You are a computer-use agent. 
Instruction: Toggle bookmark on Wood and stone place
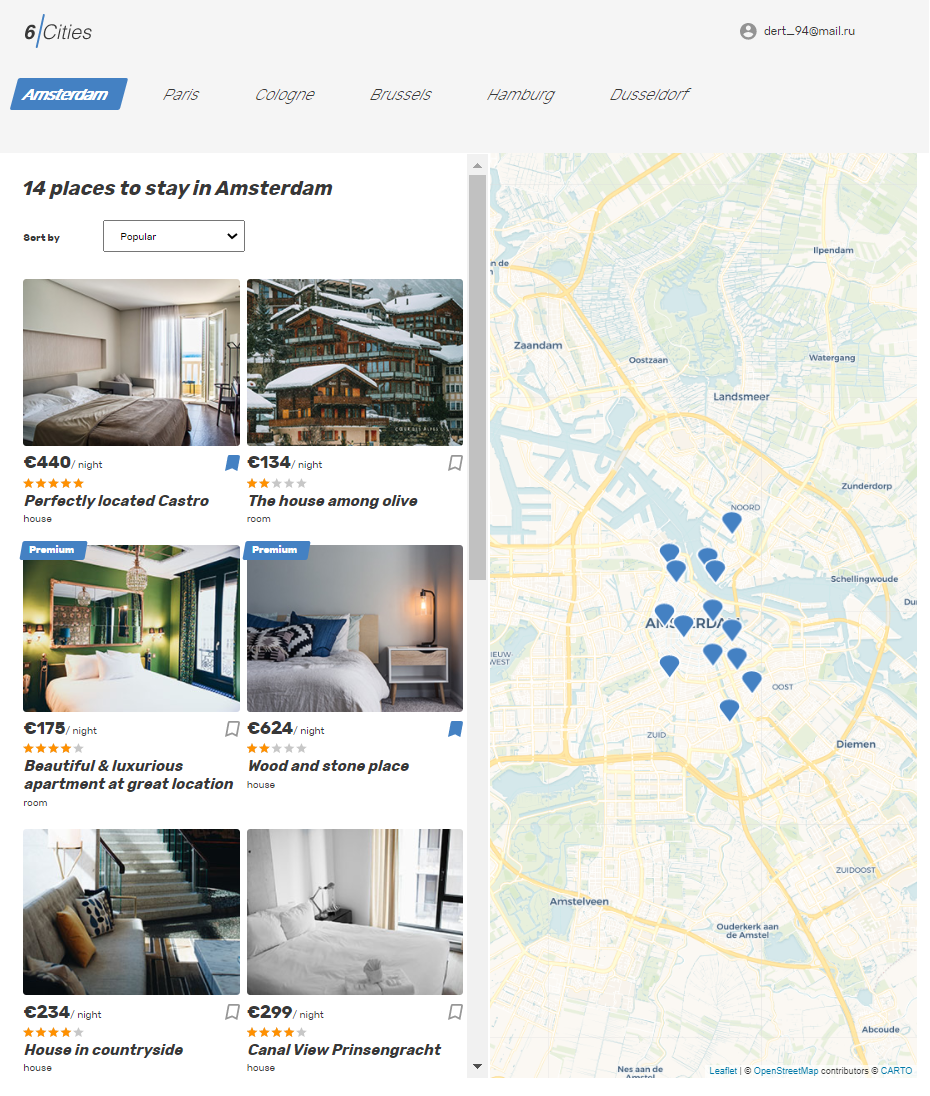pos(456,729)
